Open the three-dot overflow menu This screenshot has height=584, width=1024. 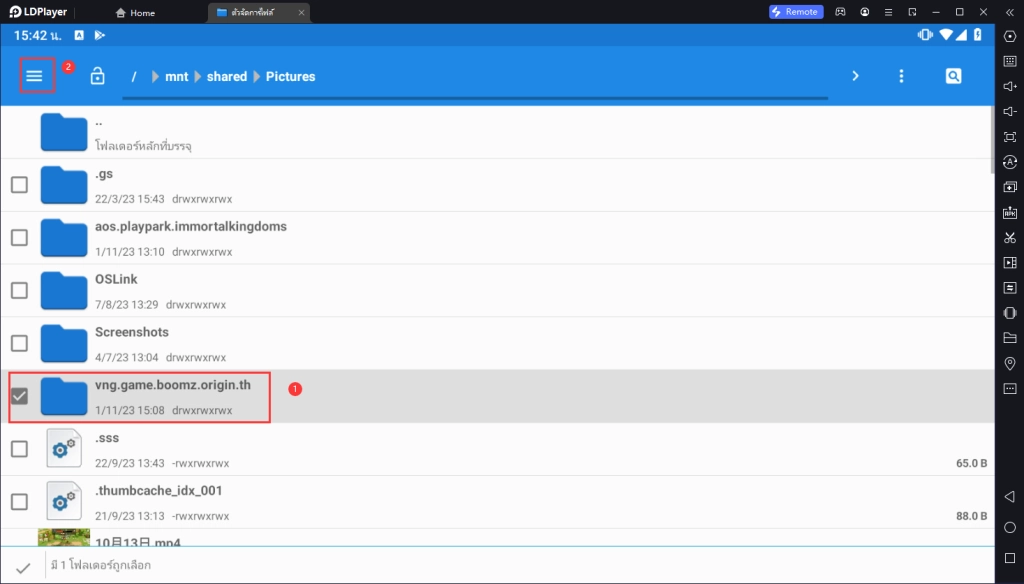[x=901, y=76]
